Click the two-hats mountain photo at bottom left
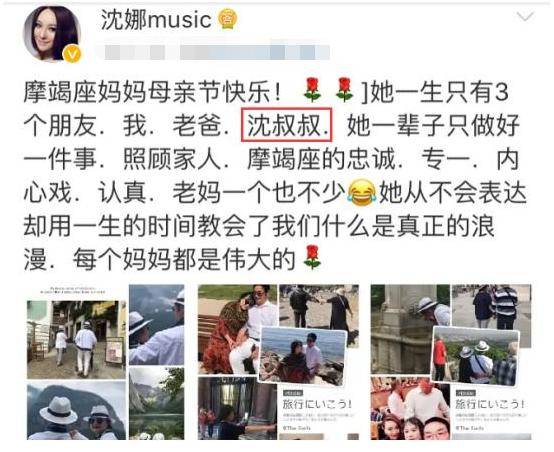Image resolution: width=554 pixels, height=452 pixels. click(76, 411)
